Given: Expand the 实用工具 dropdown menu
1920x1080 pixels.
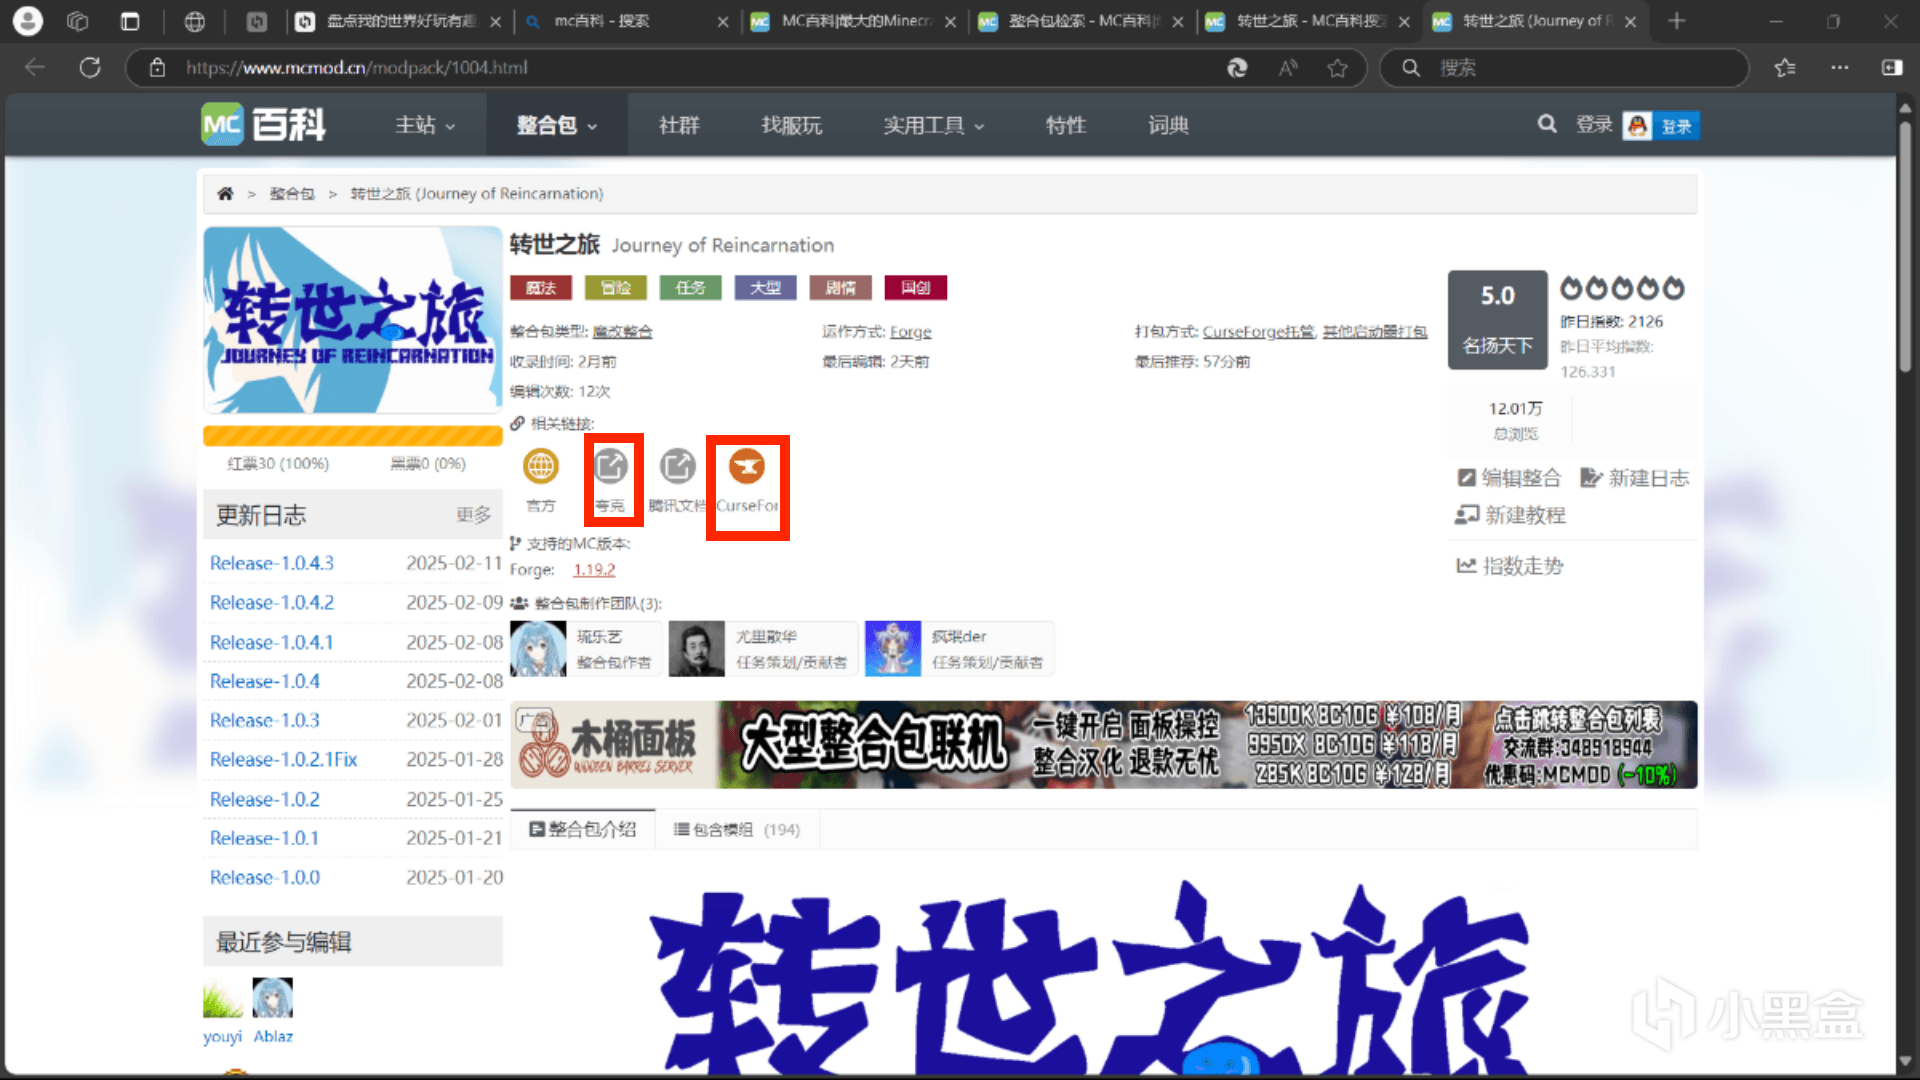Looking at the screenshot, I should [x=933, y=125].
